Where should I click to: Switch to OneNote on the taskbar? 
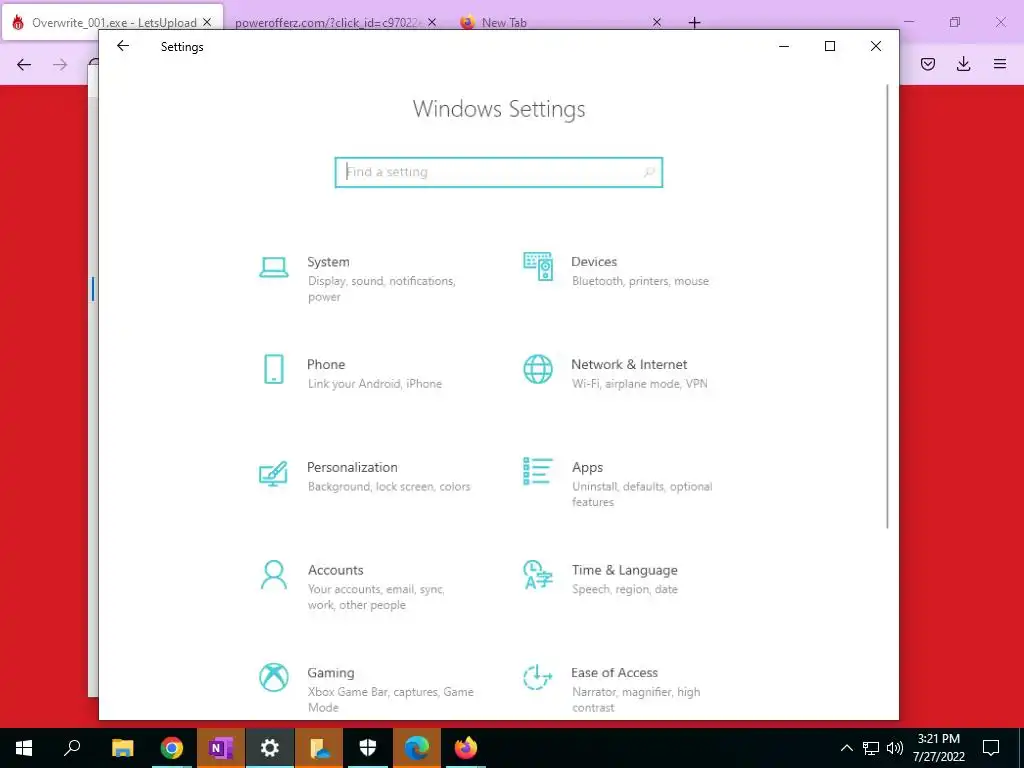(x=221, y=748)
